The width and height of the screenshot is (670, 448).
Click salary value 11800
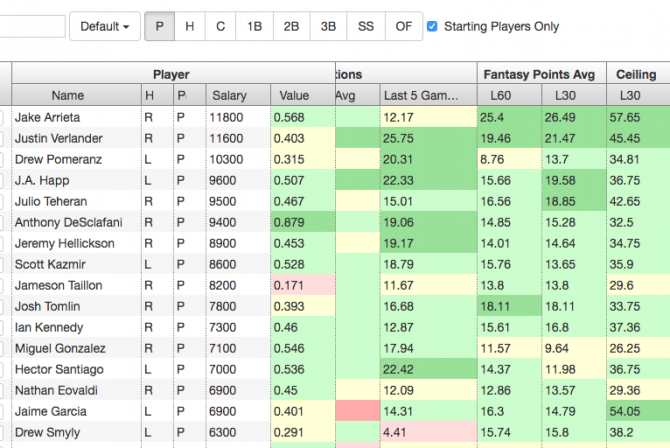(x=238, y=117)
